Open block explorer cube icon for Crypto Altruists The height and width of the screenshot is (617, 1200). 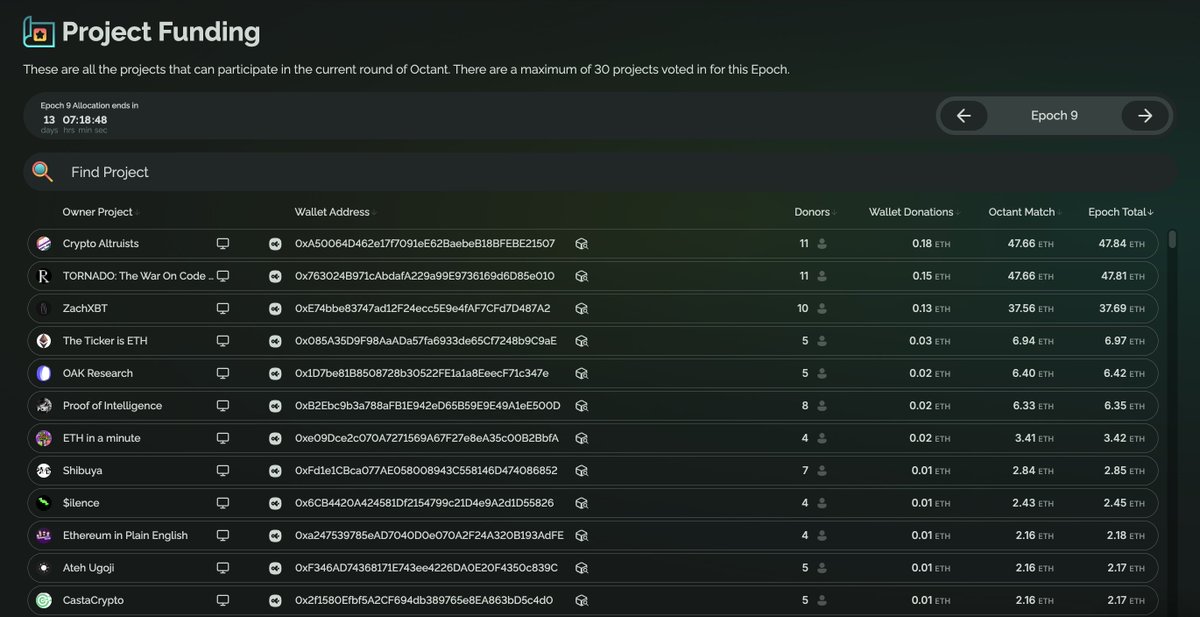click(581, 244)
